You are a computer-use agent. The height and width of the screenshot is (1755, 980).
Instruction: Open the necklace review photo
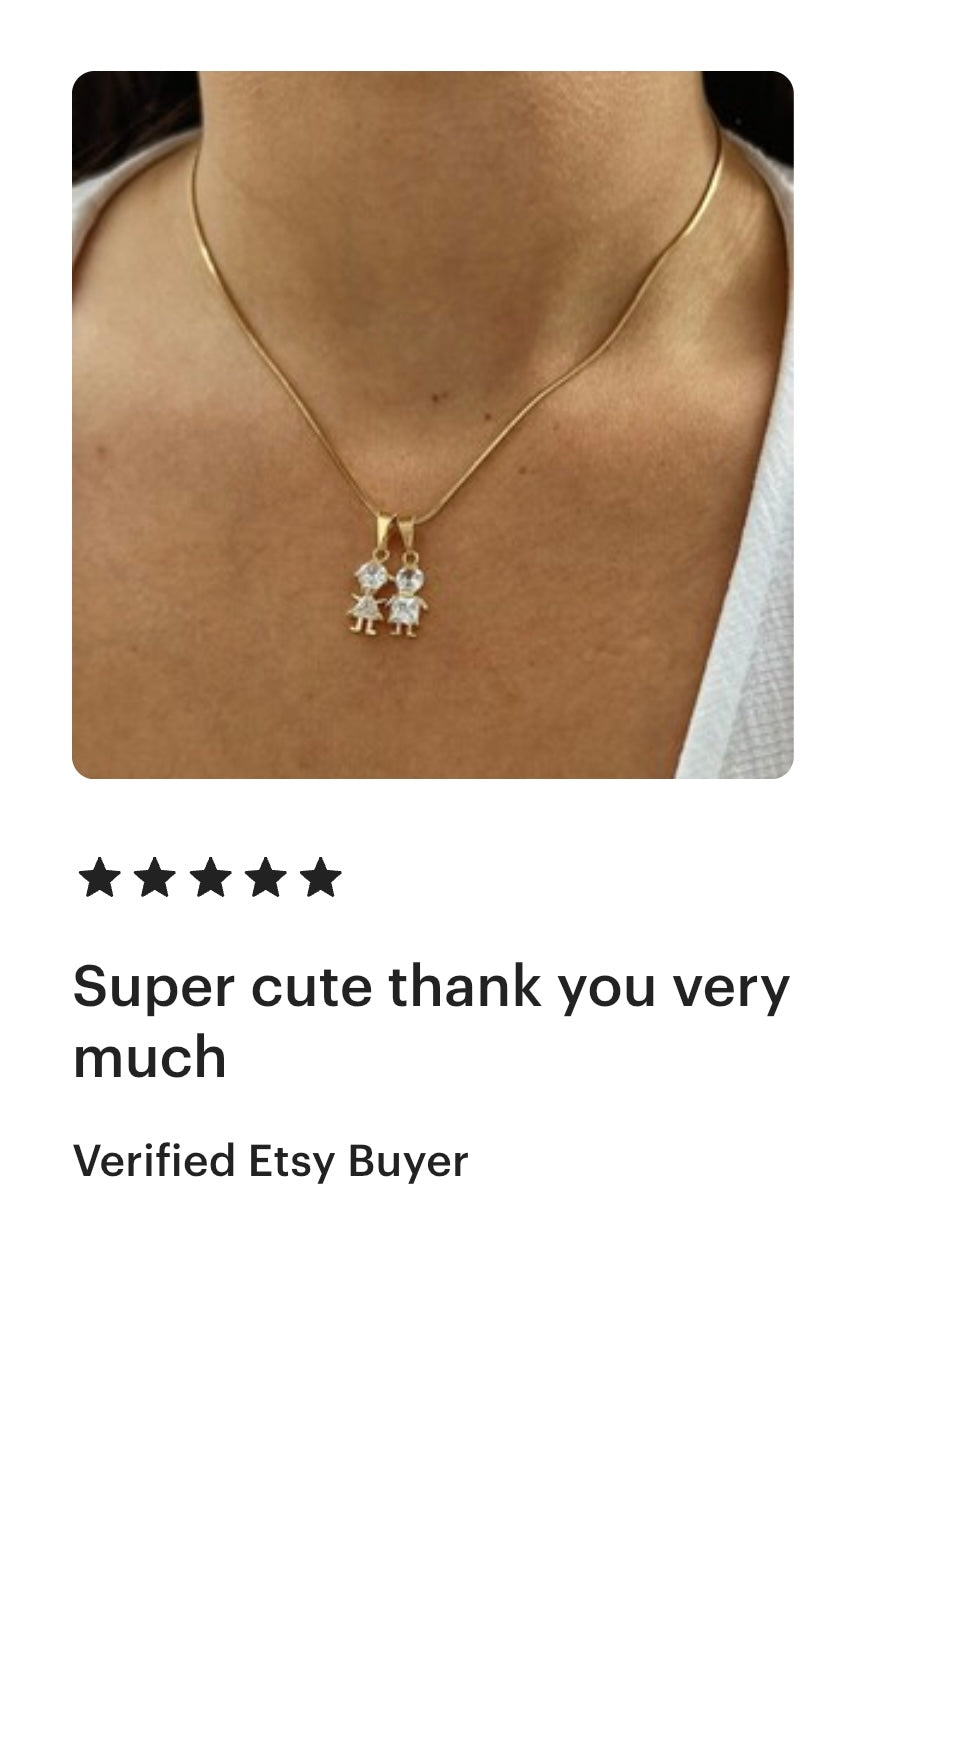coord(433,425)
